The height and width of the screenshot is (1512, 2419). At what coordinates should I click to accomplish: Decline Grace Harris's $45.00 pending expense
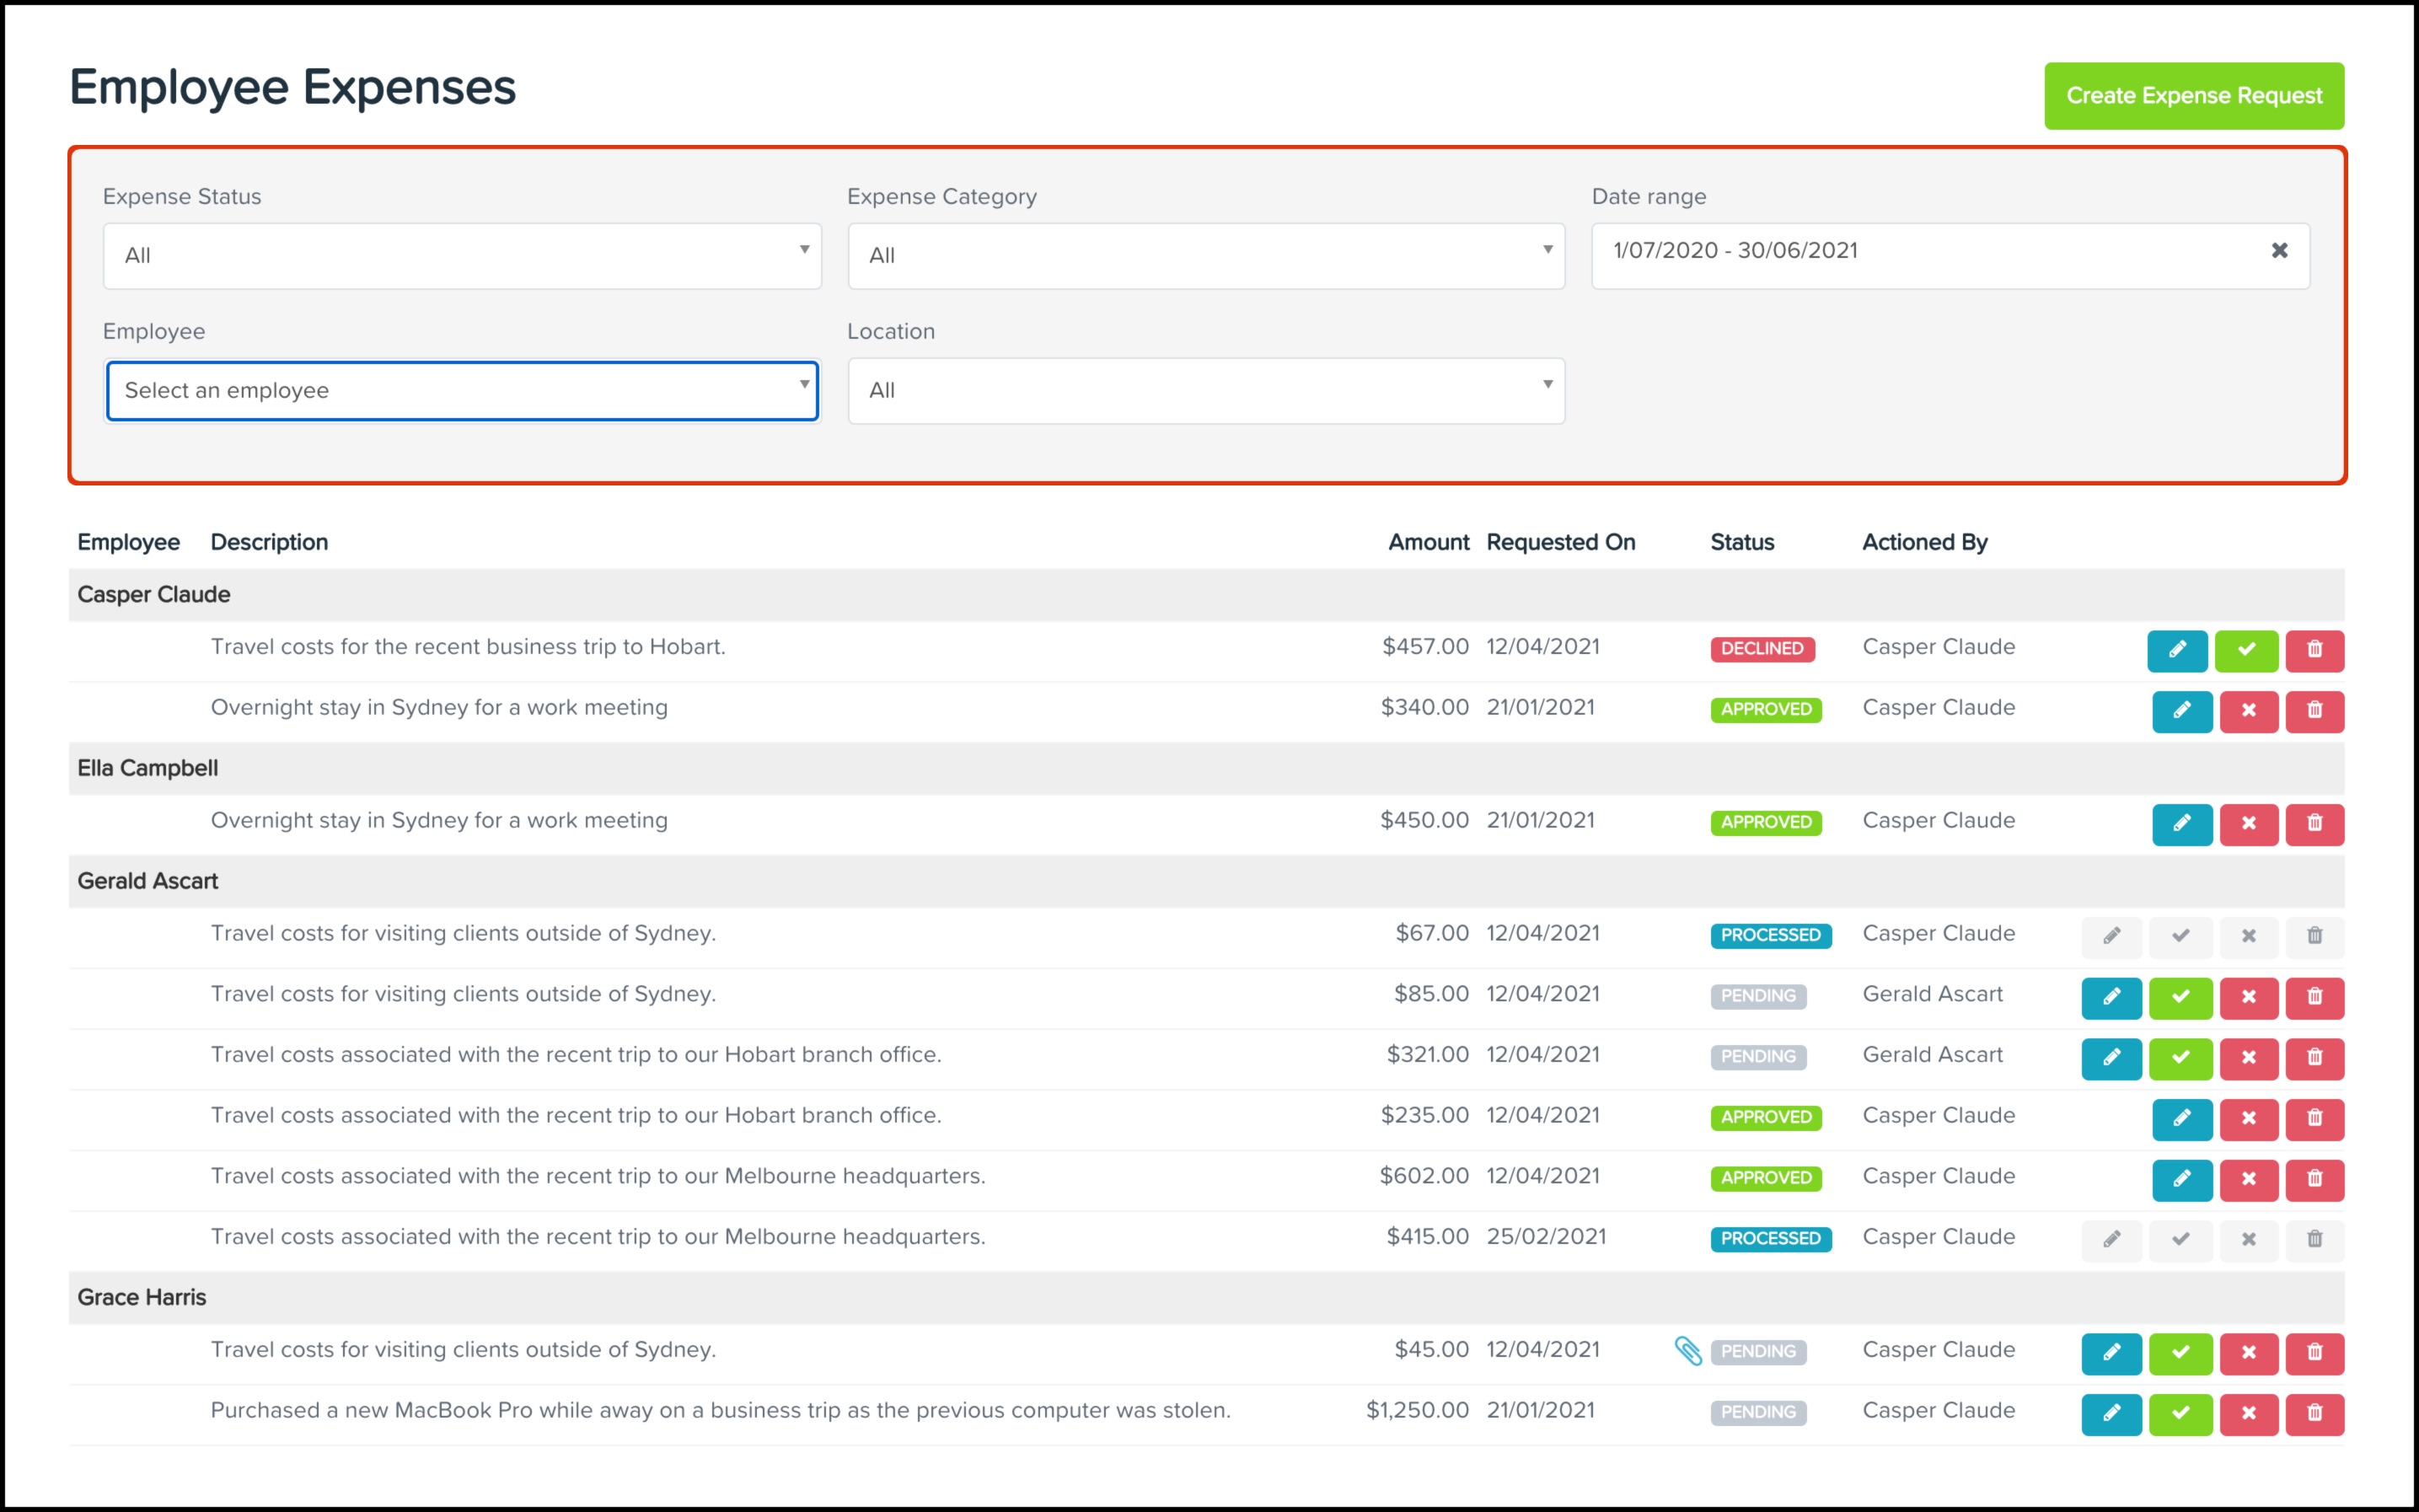pyautogui.click(x=2248, y=1353)
